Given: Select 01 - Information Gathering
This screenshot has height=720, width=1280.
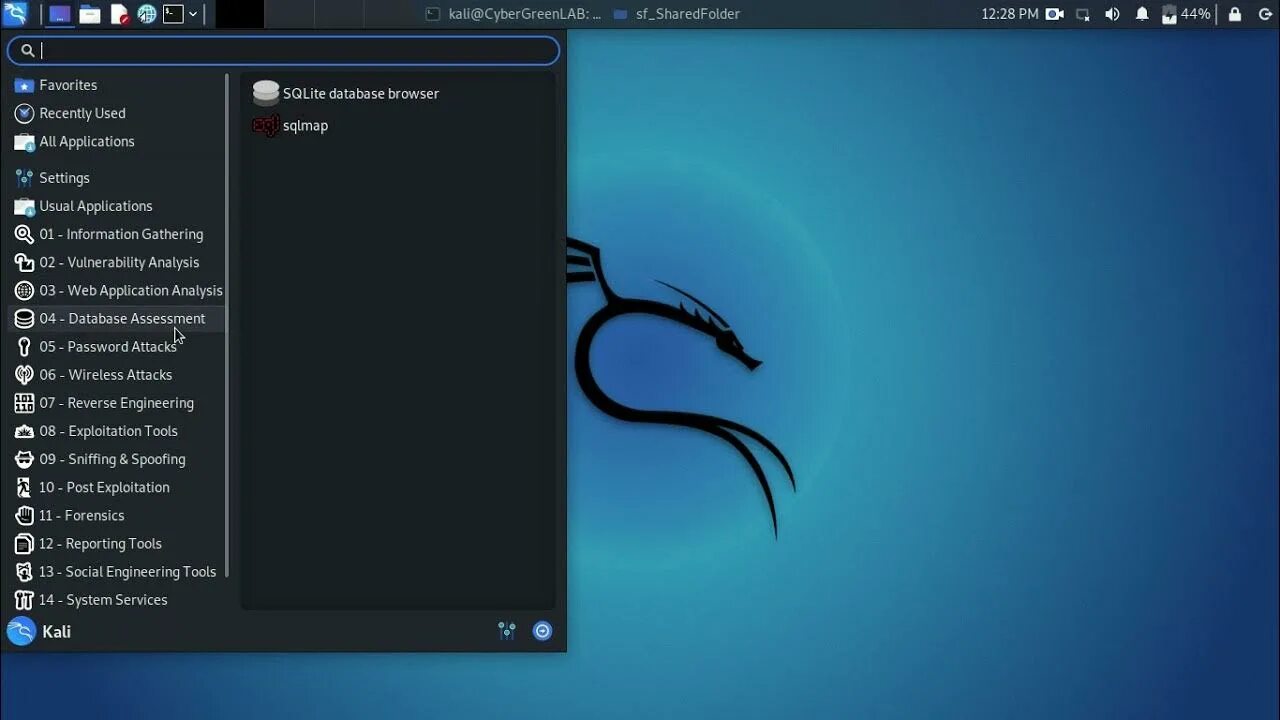Looking at the screenshot, I should click(118, 234).
